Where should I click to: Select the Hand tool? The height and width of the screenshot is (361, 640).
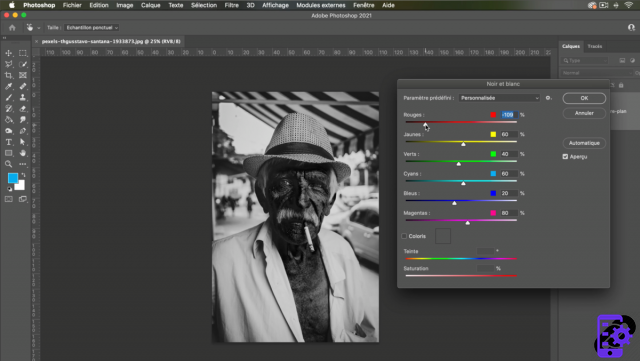click(23, 153)
